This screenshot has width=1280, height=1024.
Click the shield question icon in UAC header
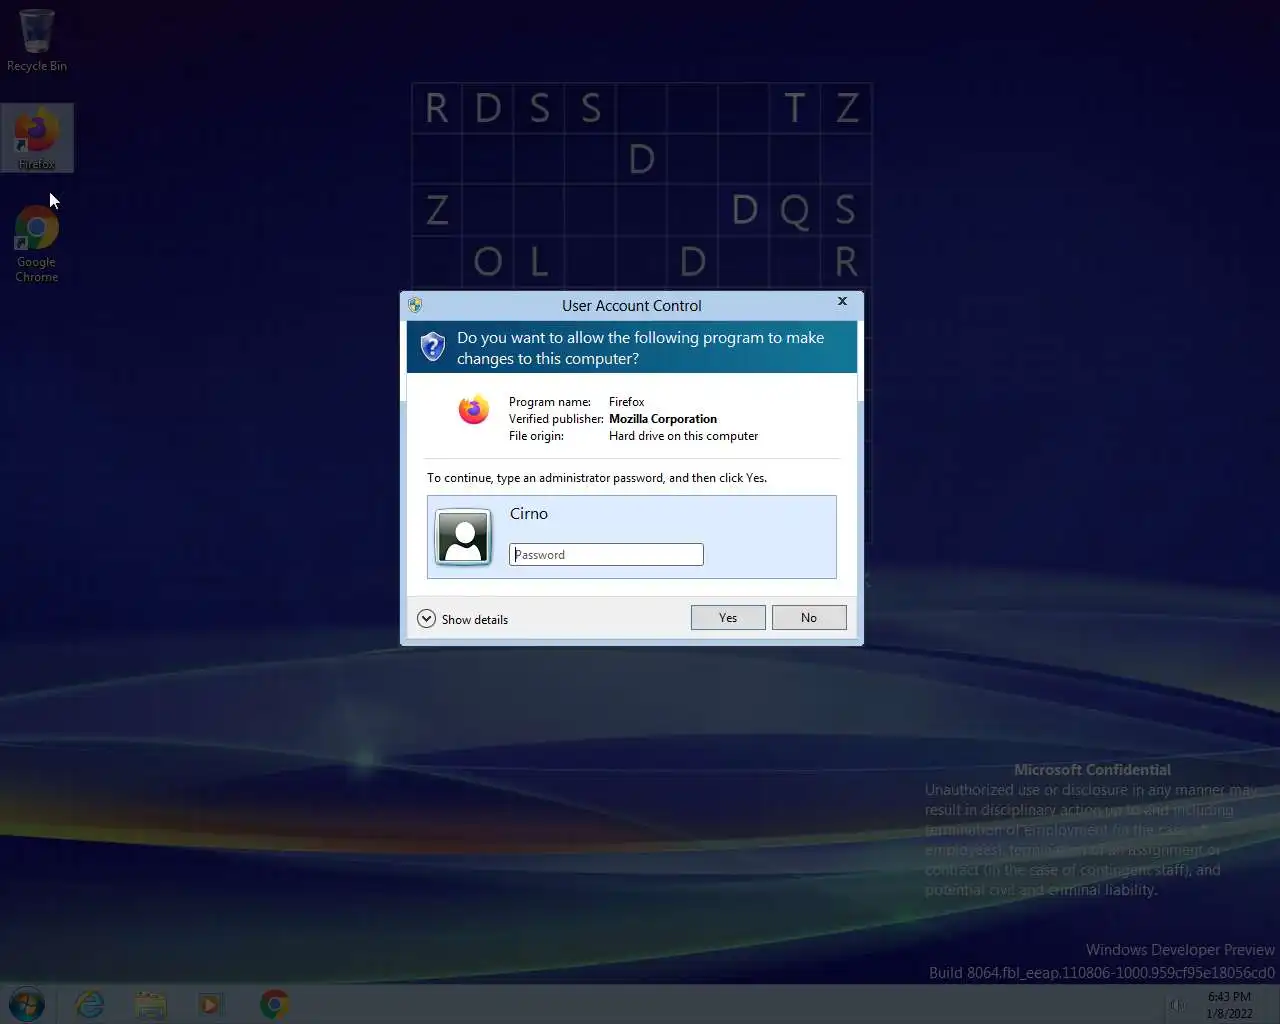click(x=432, y=346)
